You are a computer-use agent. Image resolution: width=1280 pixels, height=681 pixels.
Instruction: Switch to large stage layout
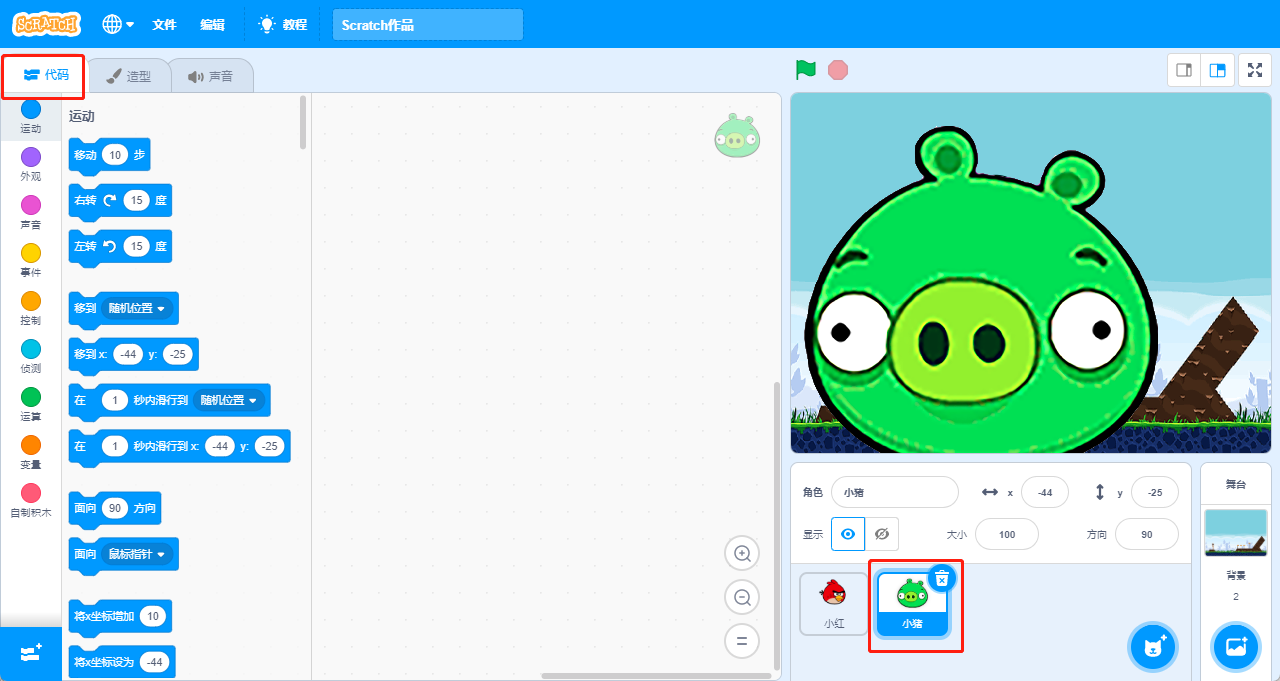tap(1217, 70)
